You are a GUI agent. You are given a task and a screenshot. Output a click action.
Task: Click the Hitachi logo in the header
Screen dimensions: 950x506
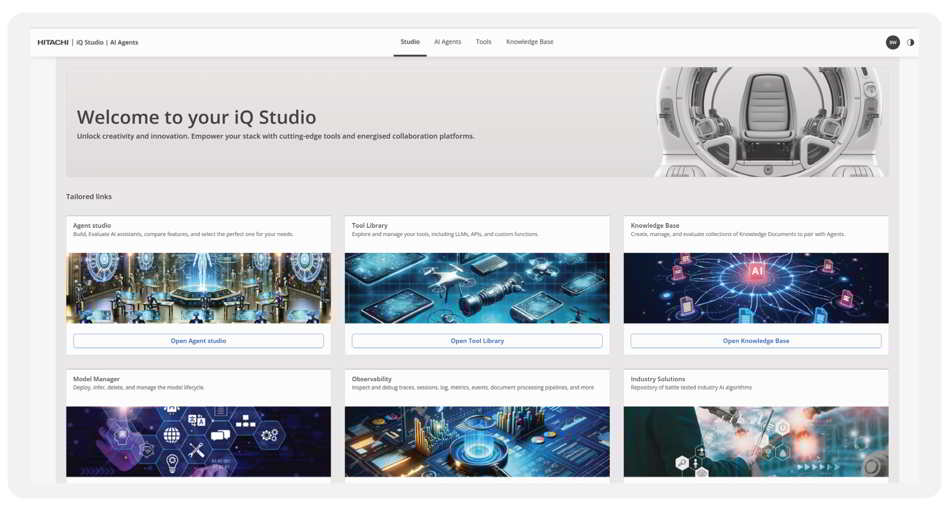pyautogui.click(x=53, y=42)
